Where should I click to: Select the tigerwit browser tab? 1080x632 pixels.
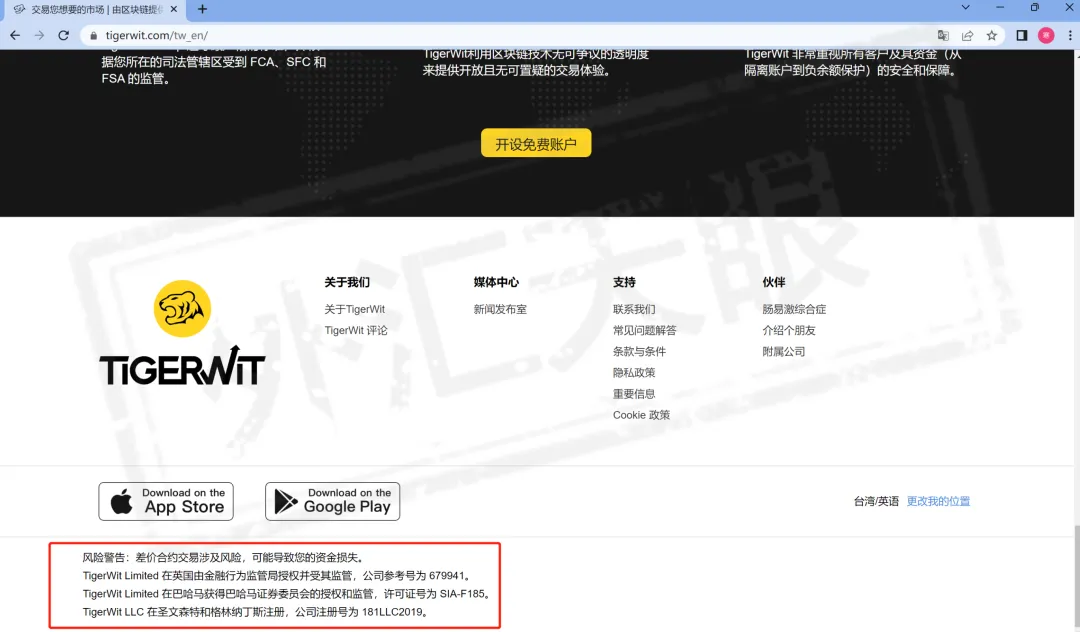[96, 10]
